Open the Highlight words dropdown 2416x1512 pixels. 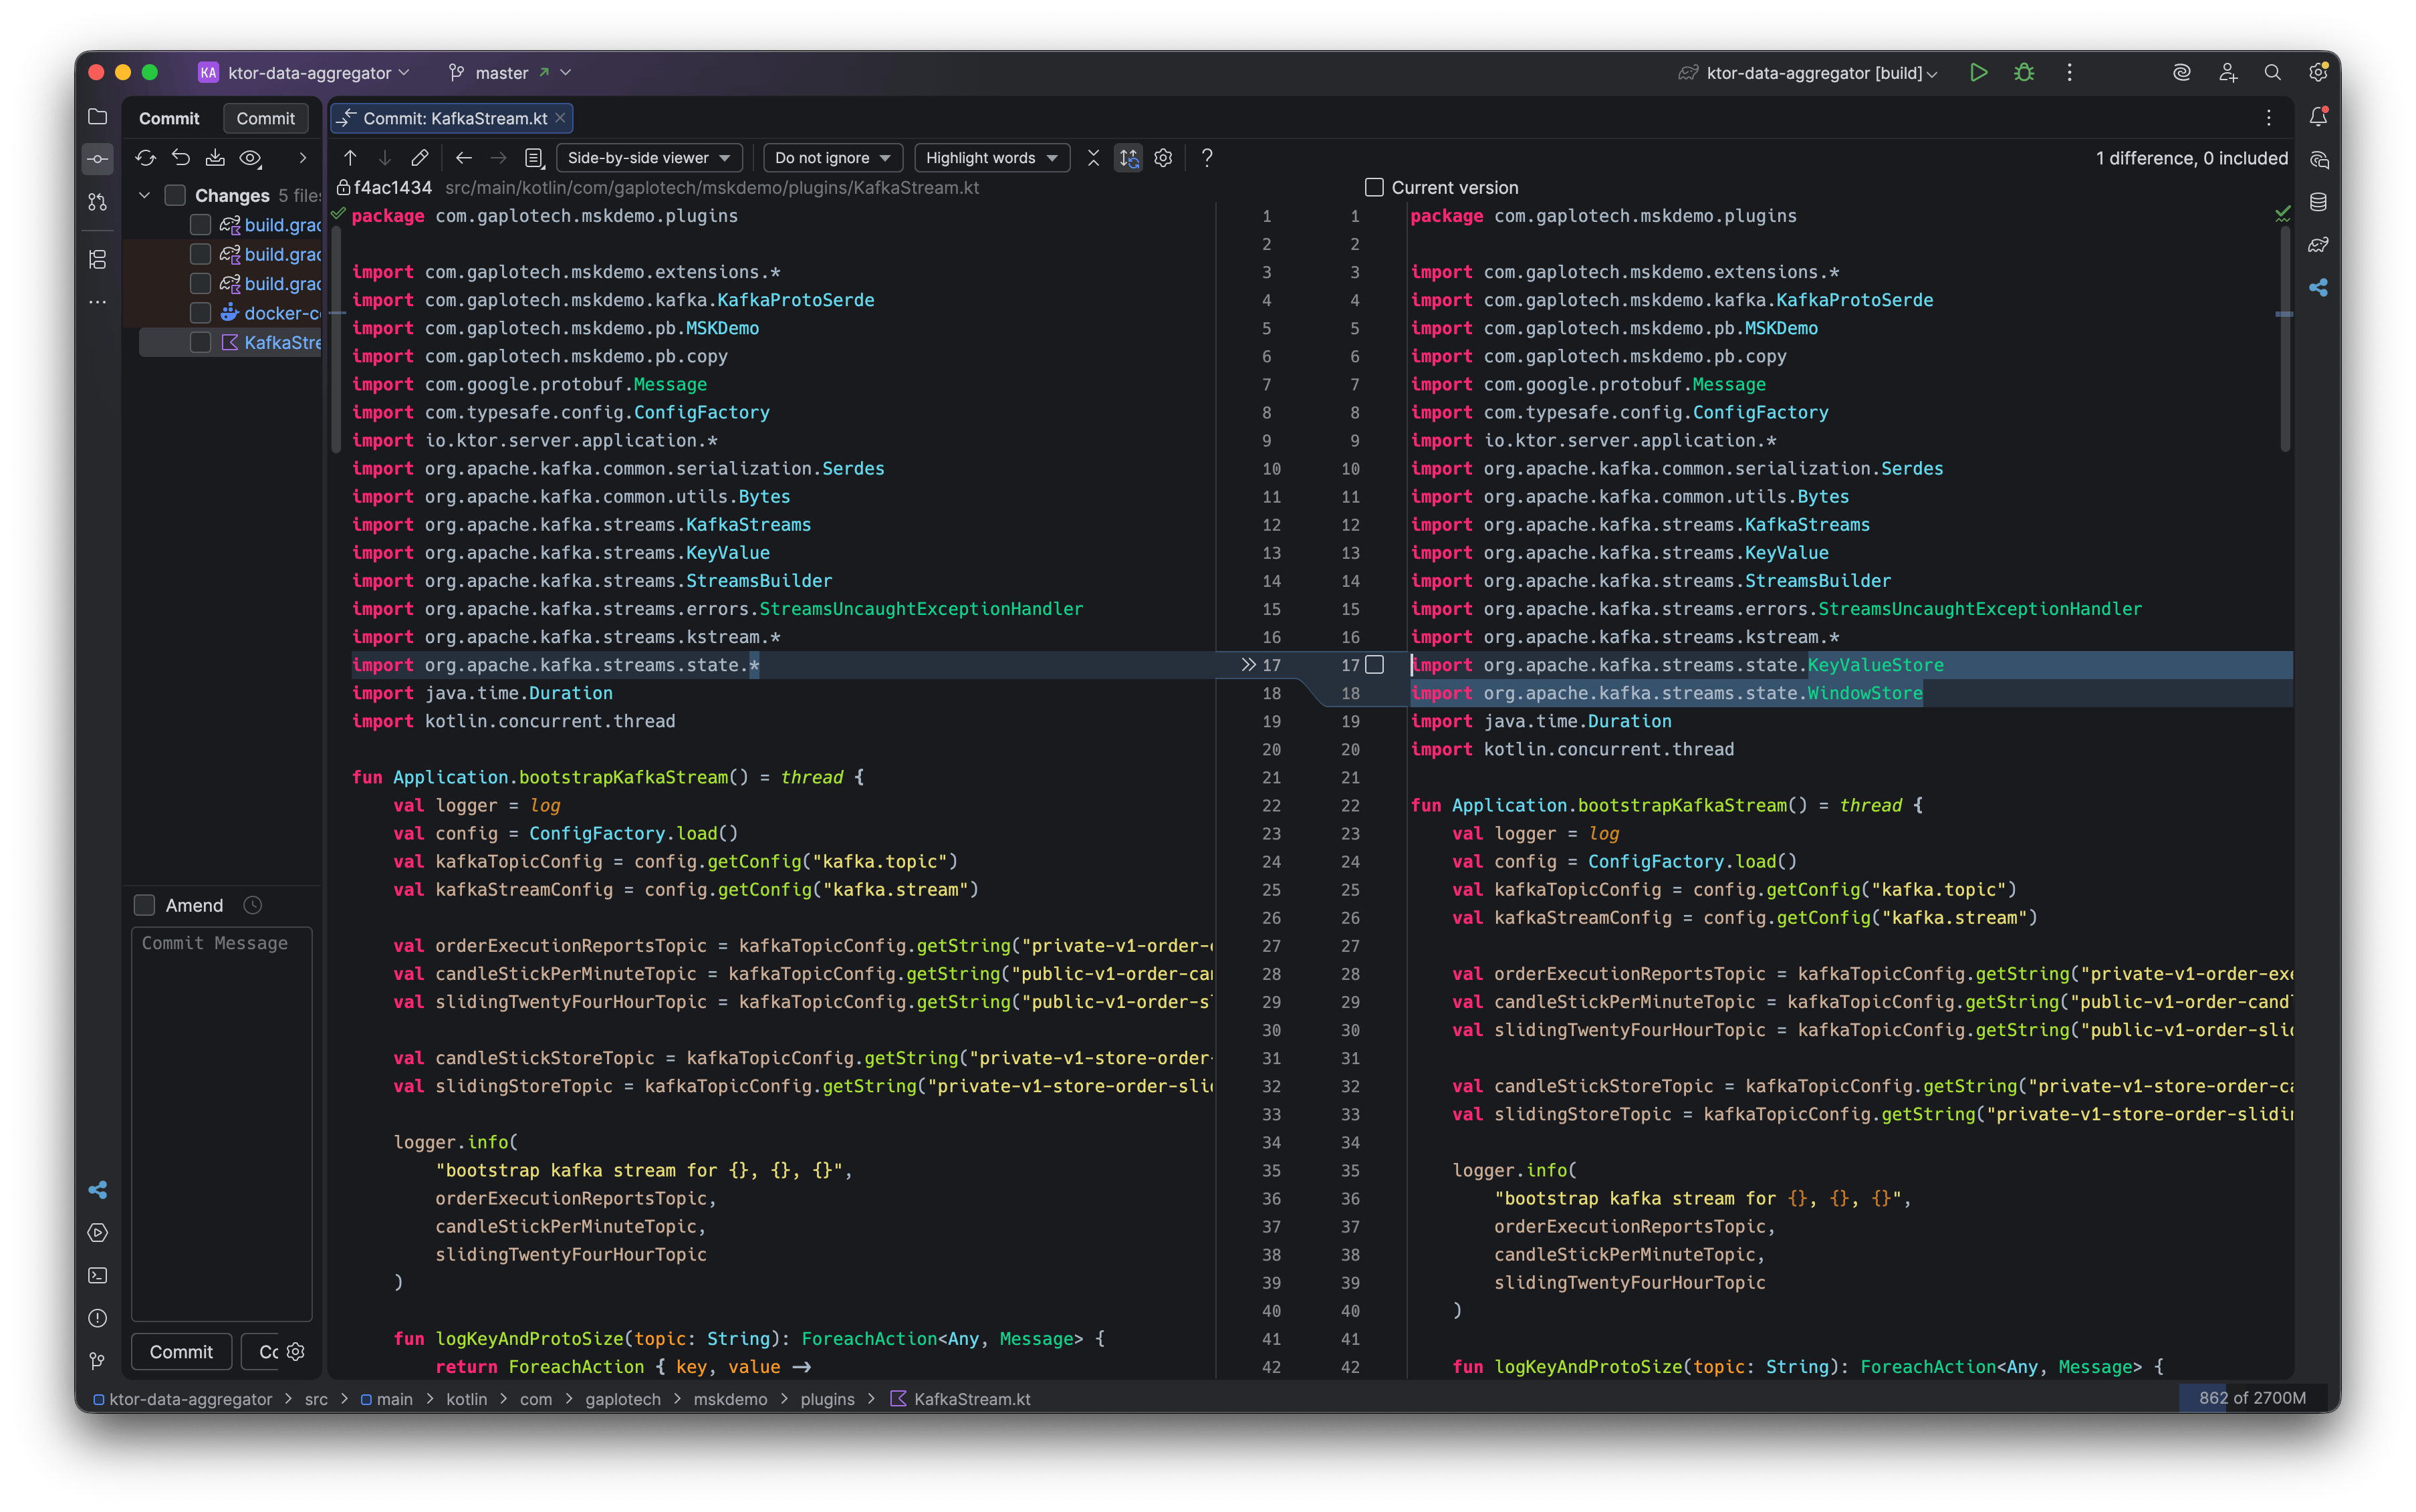991,158
